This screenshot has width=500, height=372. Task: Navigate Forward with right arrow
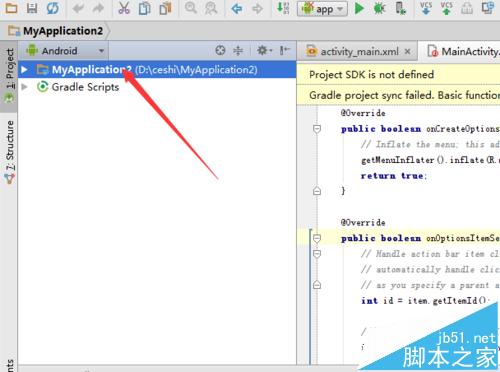[x=257, y=8]
